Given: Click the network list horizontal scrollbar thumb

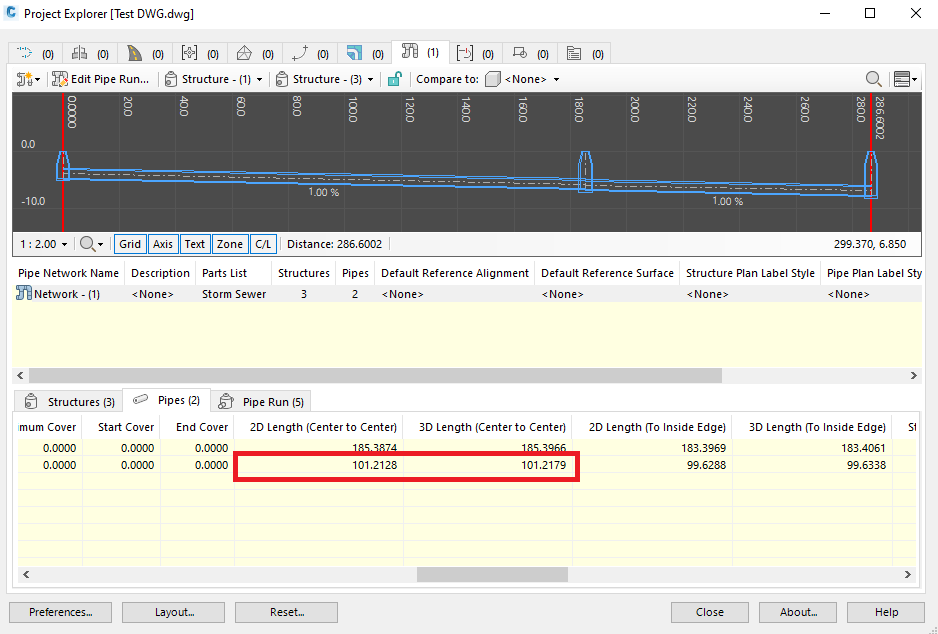Looking at the screenshot, I should click(376, 375).
